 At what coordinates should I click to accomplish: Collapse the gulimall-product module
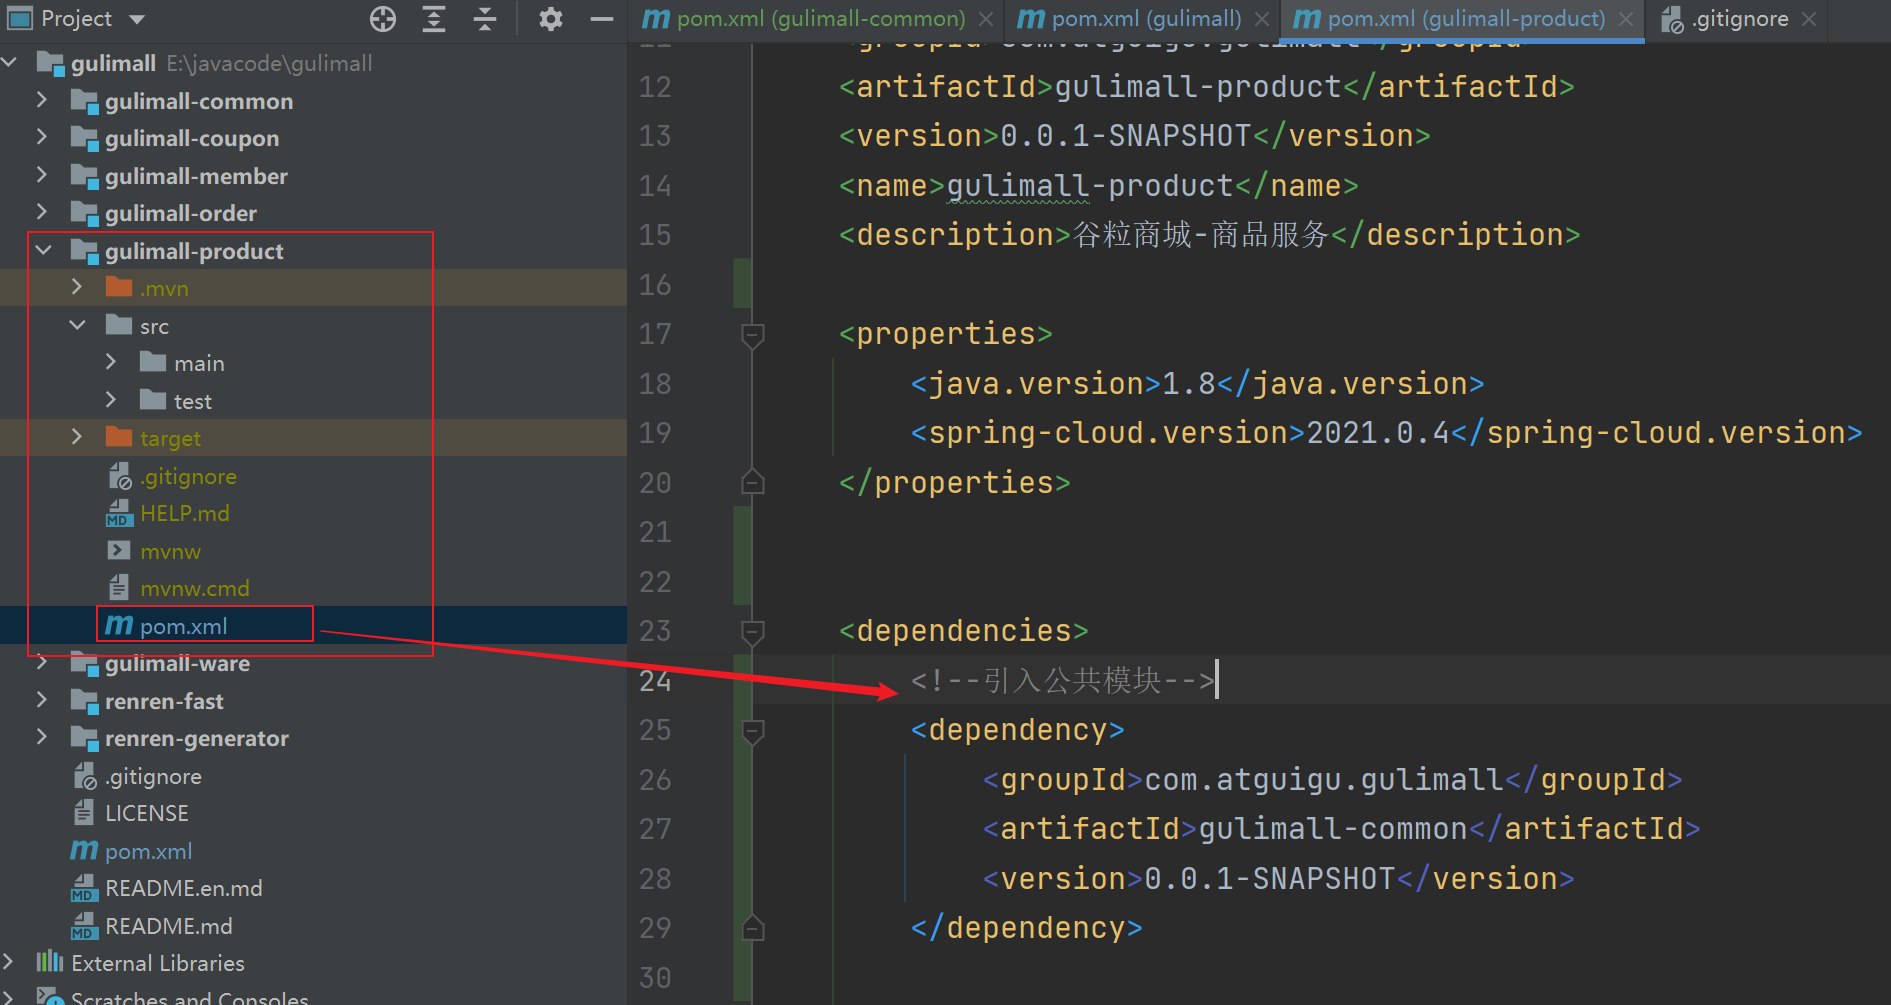pos(43,250)
